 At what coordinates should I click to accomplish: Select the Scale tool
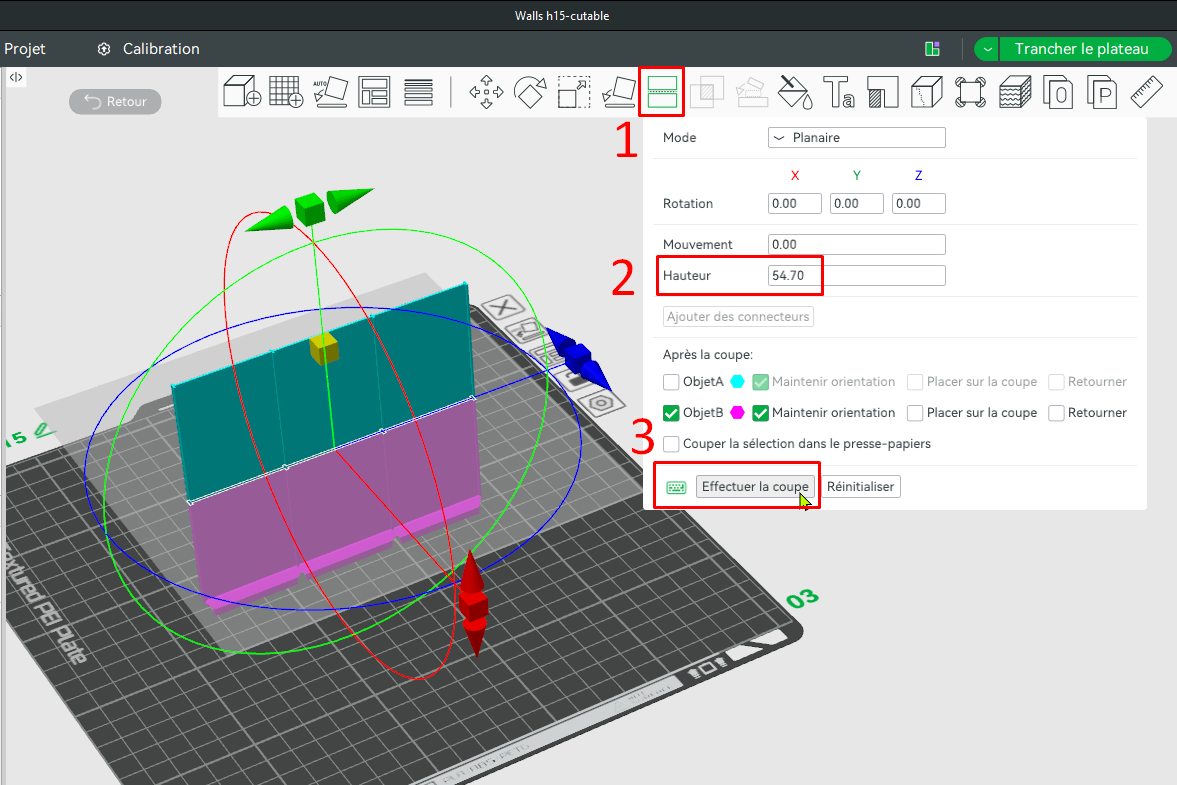[574, 92]
